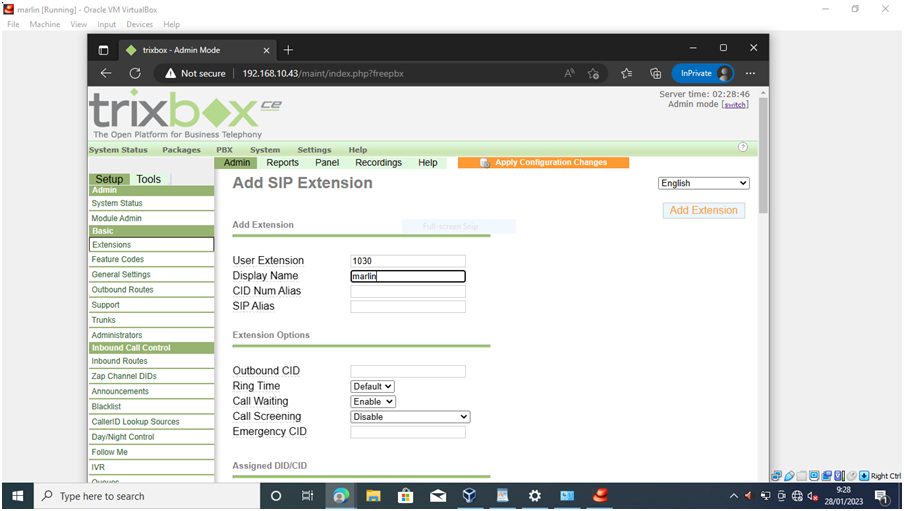Open File Explorer from taskbar
This screenshot has width=904, height=511.
point(373,496)
